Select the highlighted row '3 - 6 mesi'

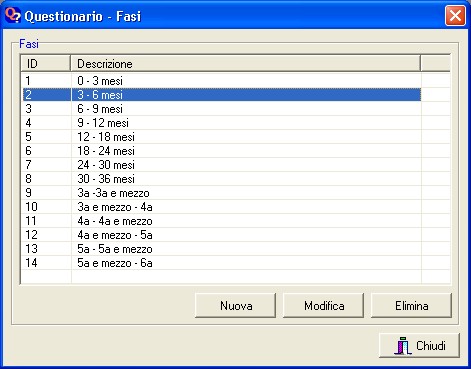click(222, 95)
